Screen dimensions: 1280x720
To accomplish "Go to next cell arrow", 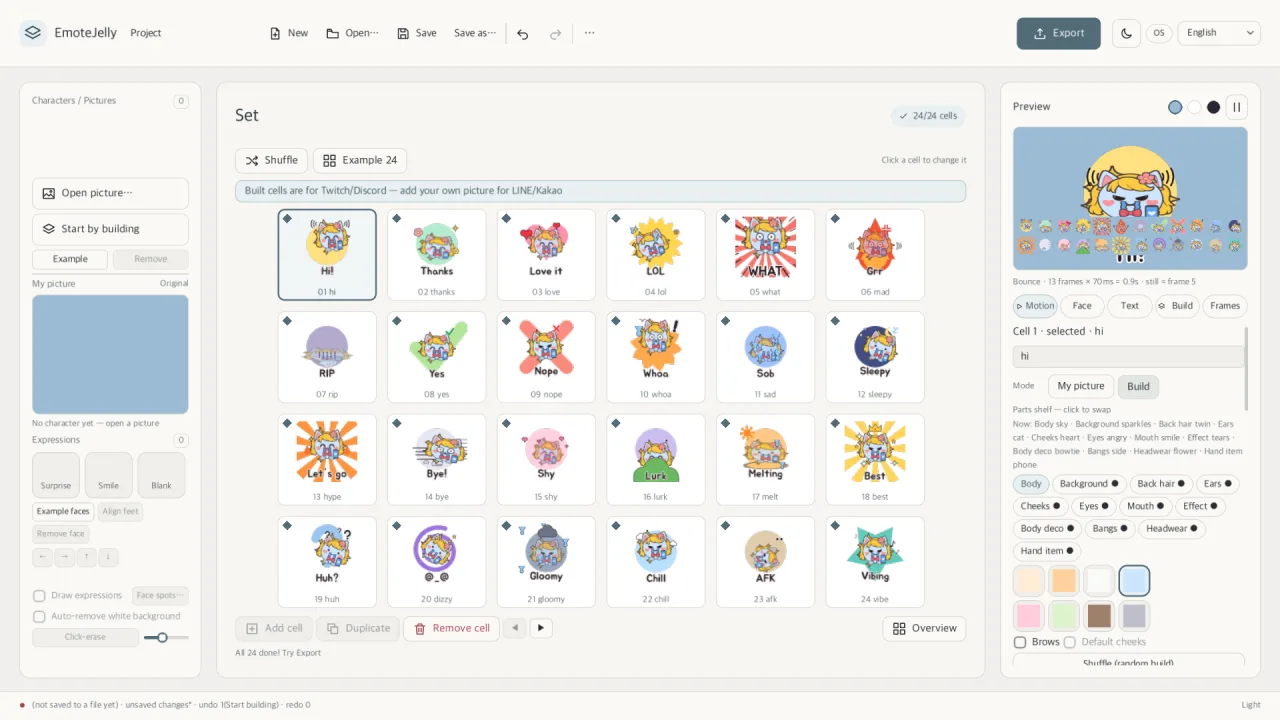I will (x=541, y=628).
